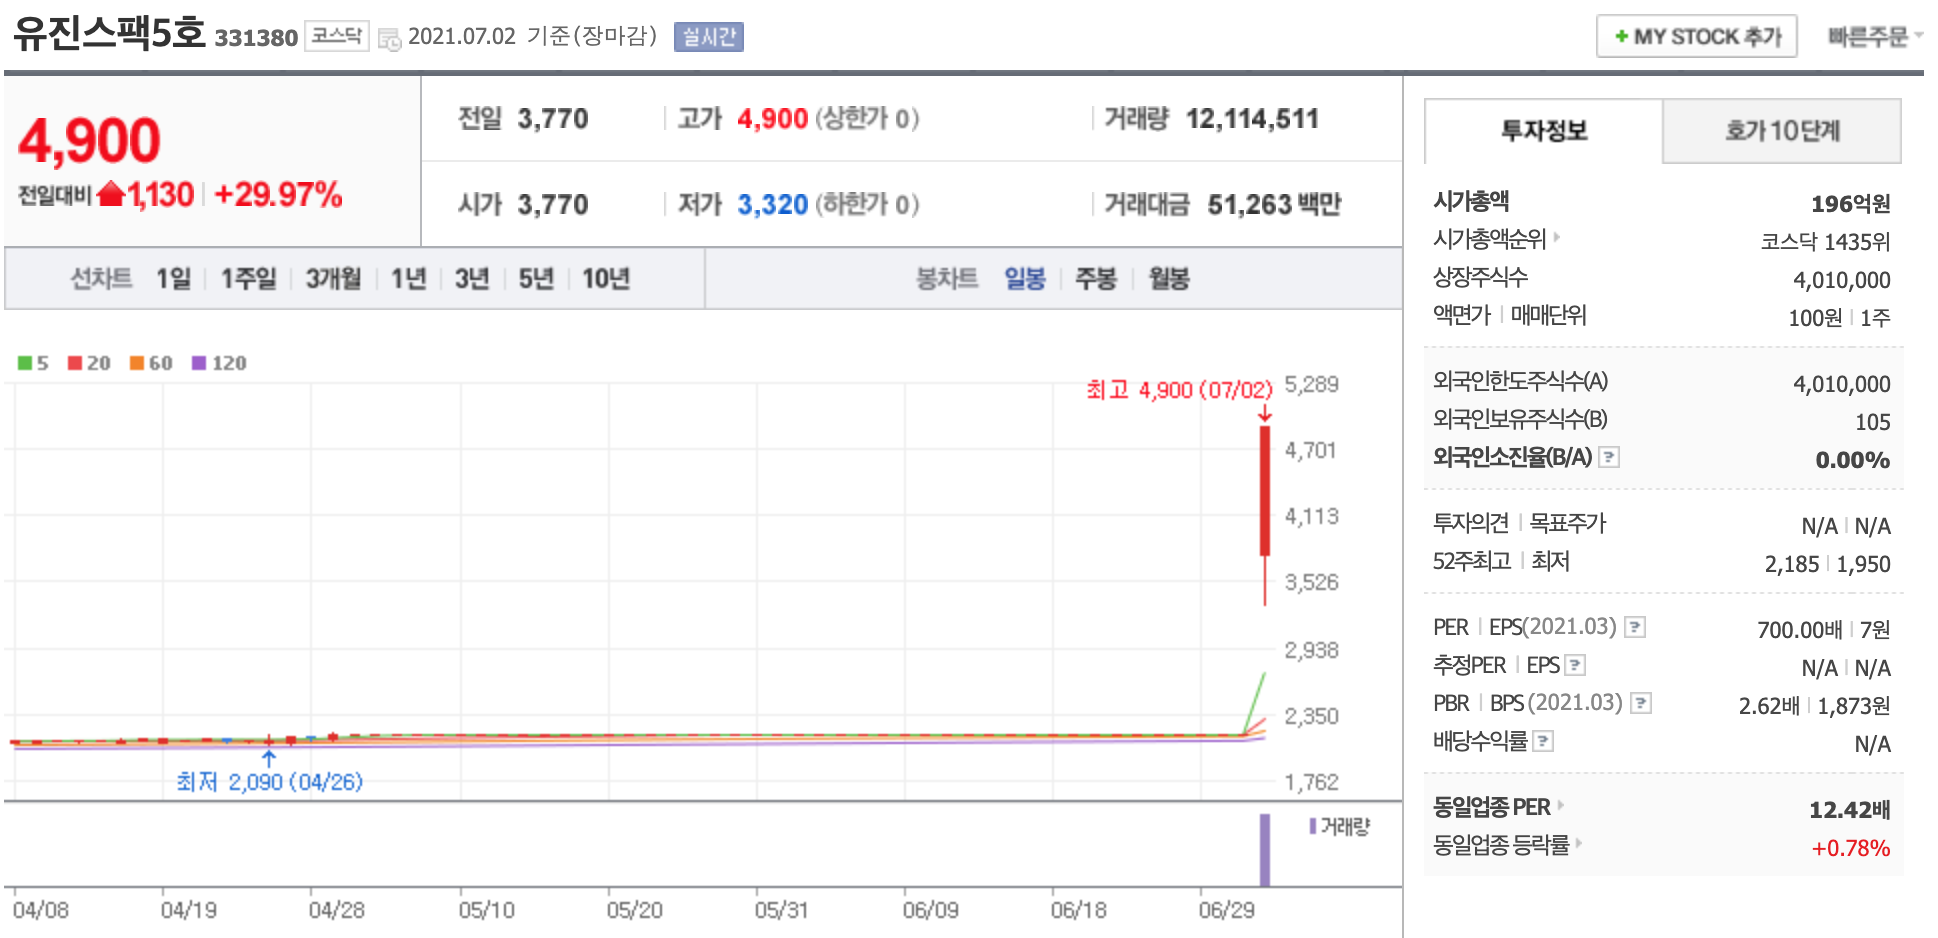Viewport: 1938px width, 938px height.
Task: Click the 시가총액 value 196억원
Action: [x=1851, y=204]
